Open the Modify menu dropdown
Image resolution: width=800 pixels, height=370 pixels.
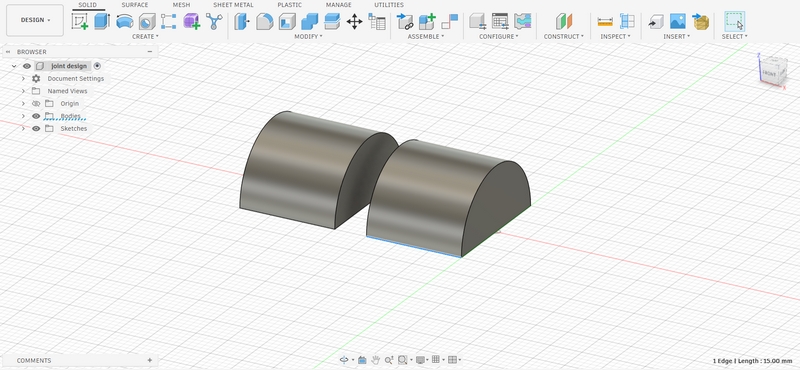click(308, 37)
